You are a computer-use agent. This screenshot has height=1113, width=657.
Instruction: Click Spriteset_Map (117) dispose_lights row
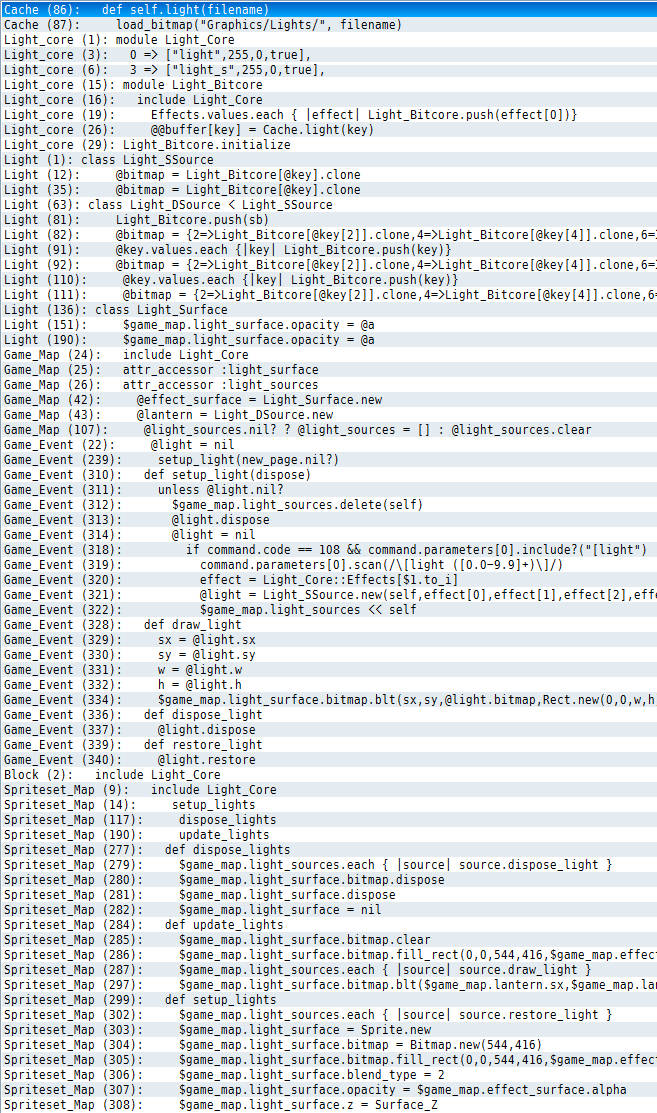pyautogui.click(x=328, y=820)
